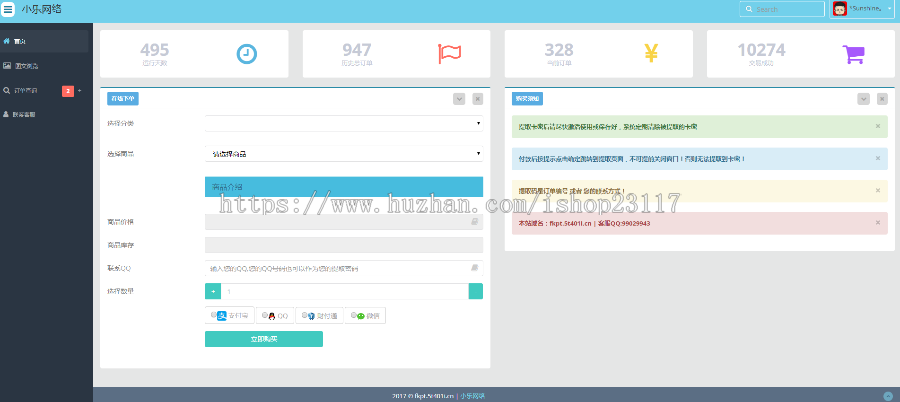
Task: Click the header Search input
Action: [782, 9]
